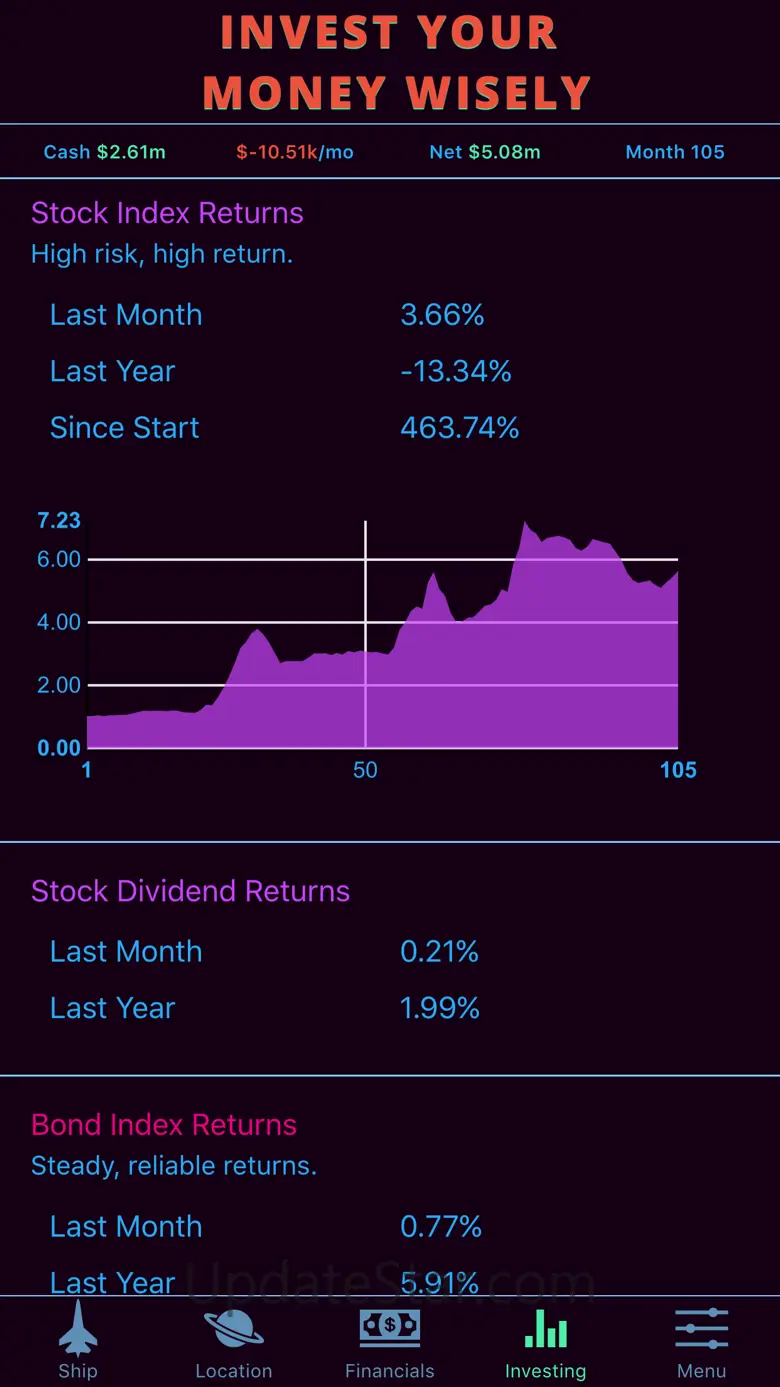
Task: Tap the 105 end label on chart axis
Action: point(678,770)
